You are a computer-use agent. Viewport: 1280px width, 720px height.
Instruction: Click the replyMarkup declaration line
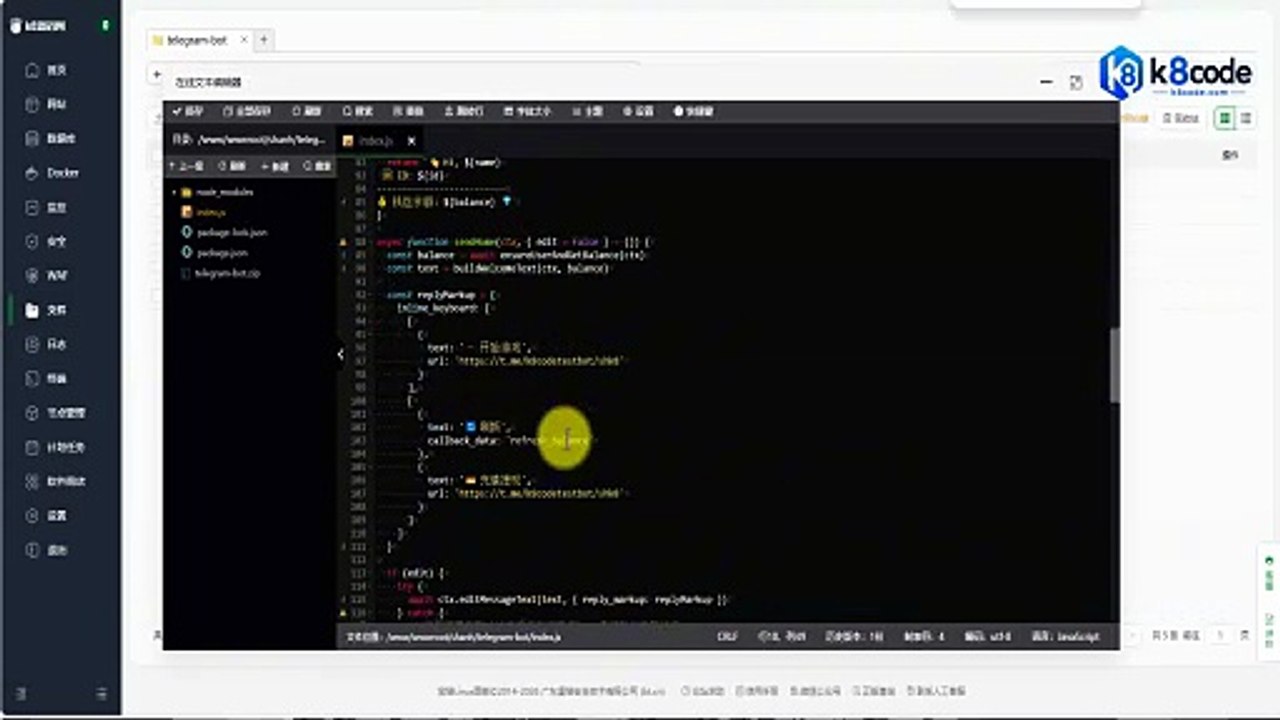point(442,295)
